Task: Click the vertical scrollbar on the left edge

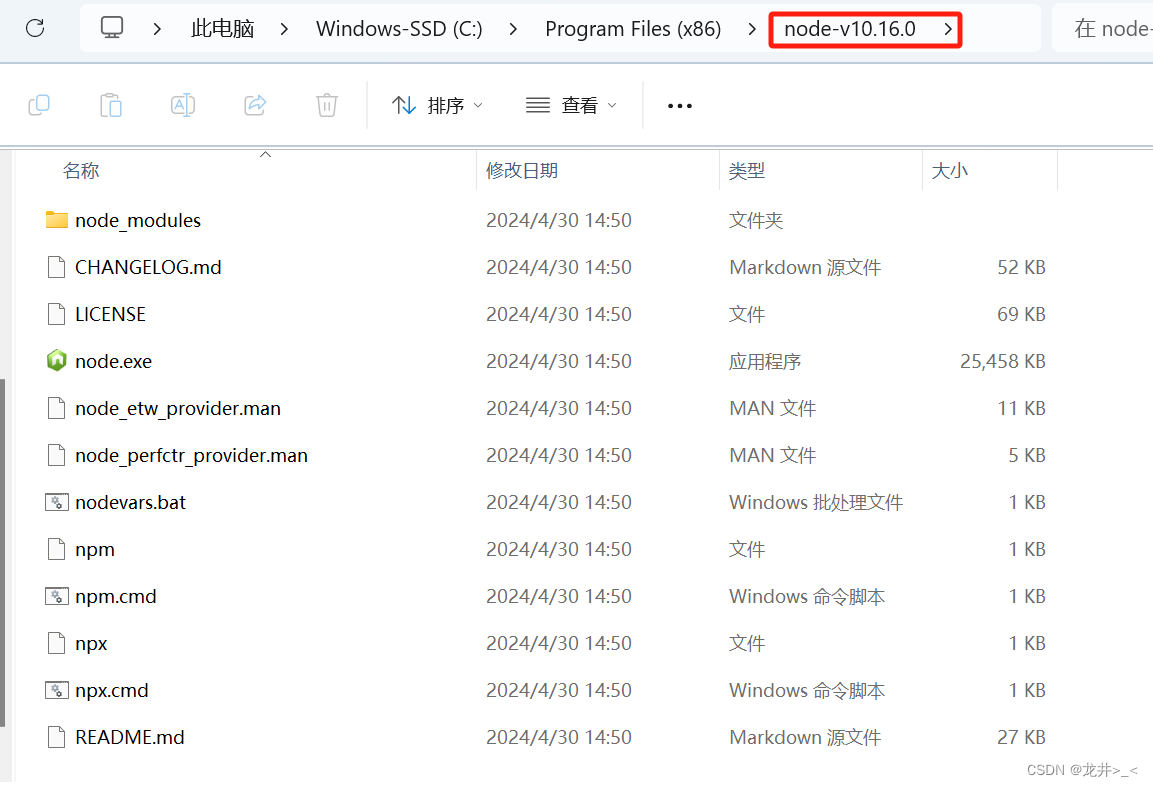Action: [x=3, y=553]
